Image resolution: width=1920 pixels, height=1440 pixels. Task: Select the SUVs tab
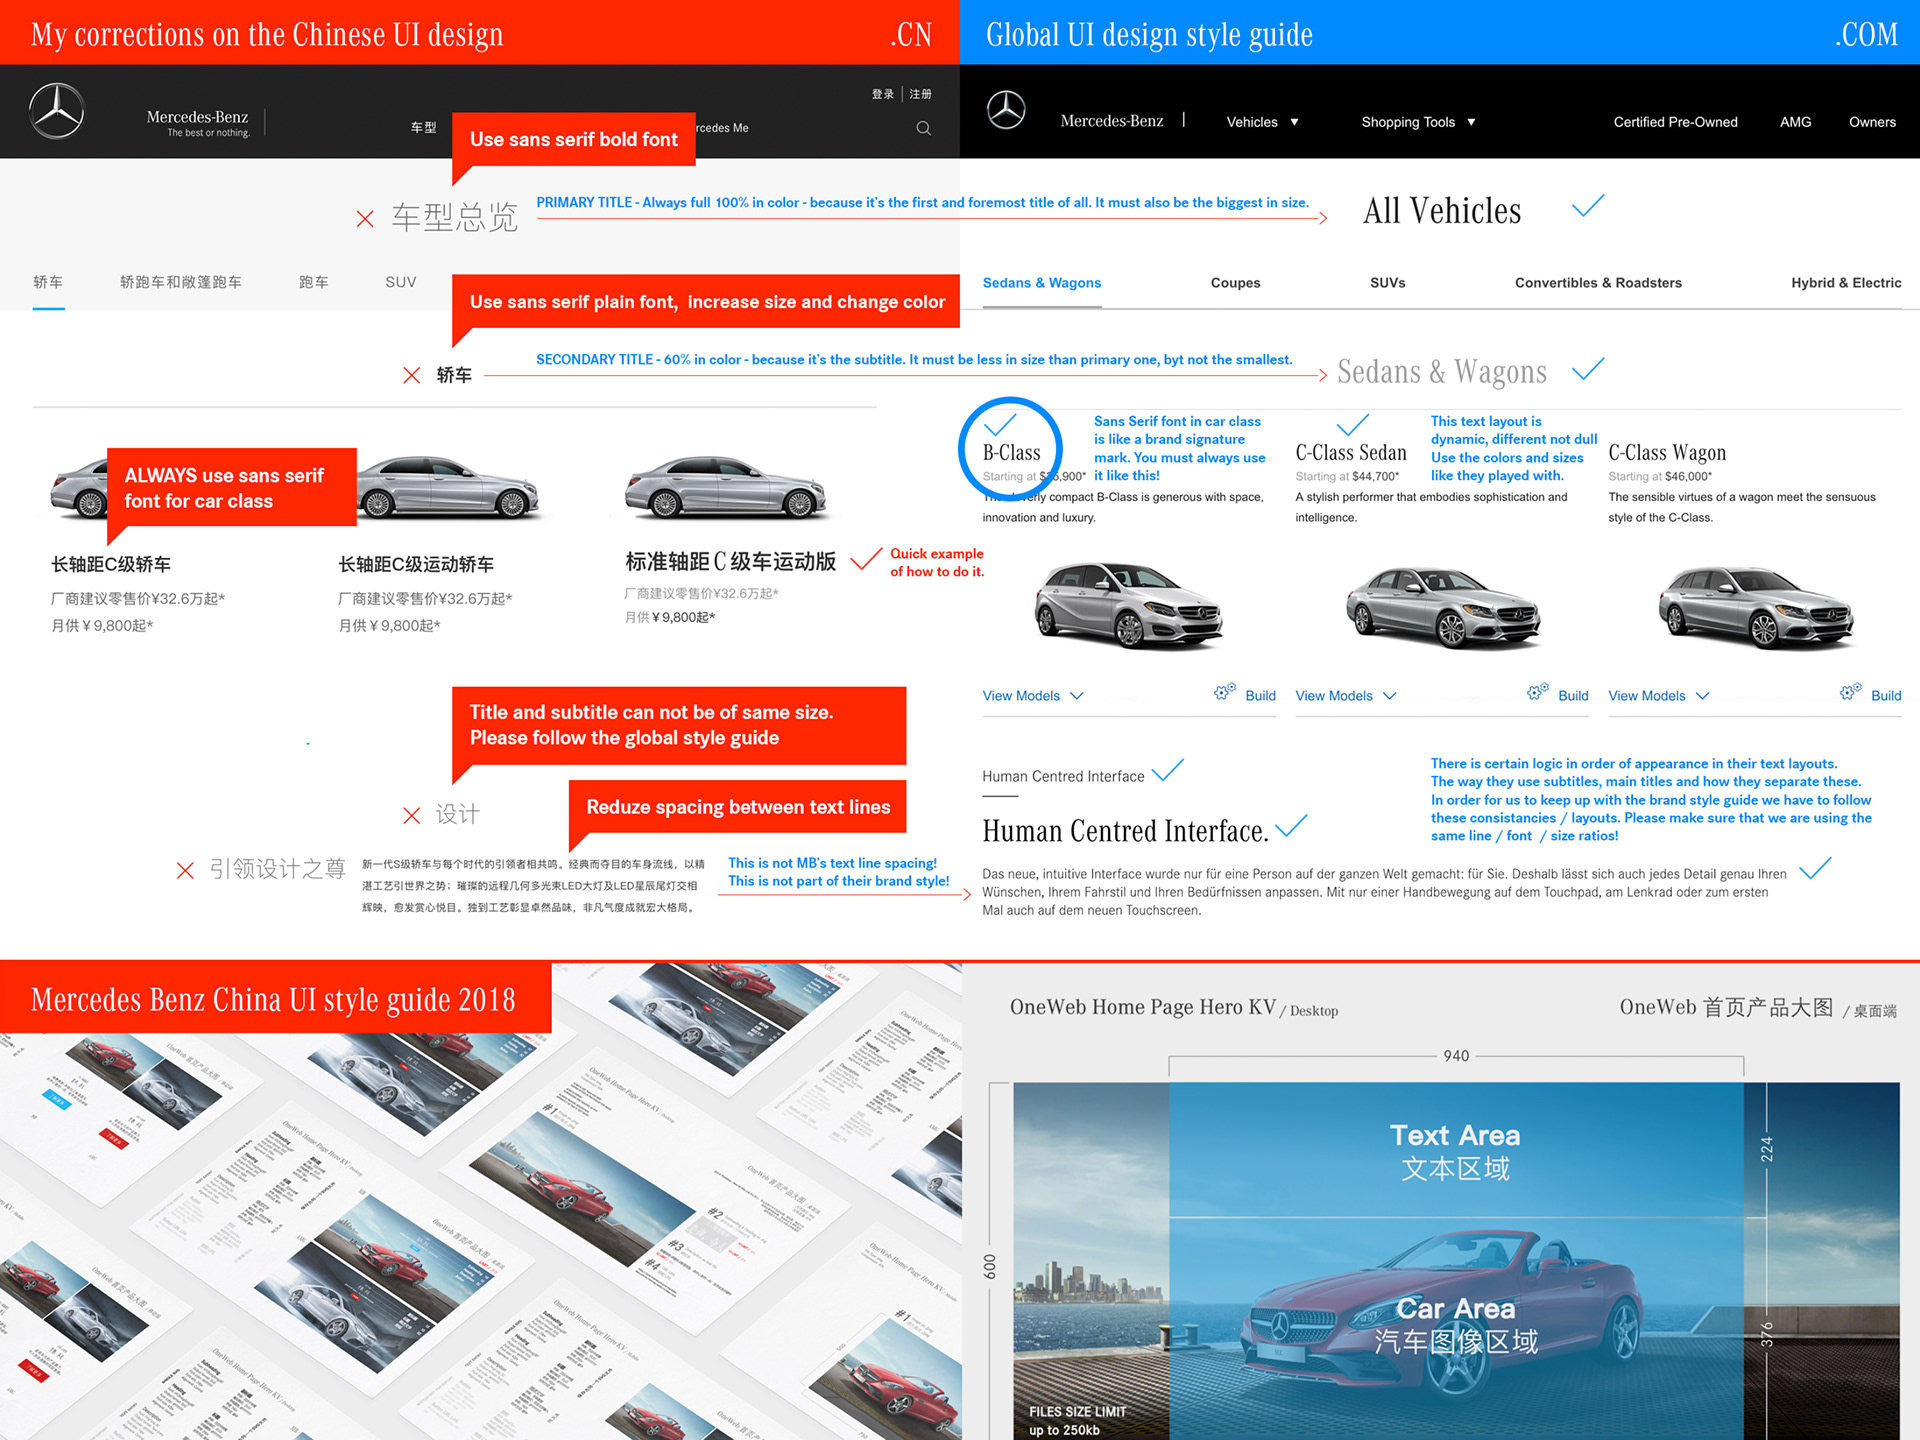coord(1388,283)
